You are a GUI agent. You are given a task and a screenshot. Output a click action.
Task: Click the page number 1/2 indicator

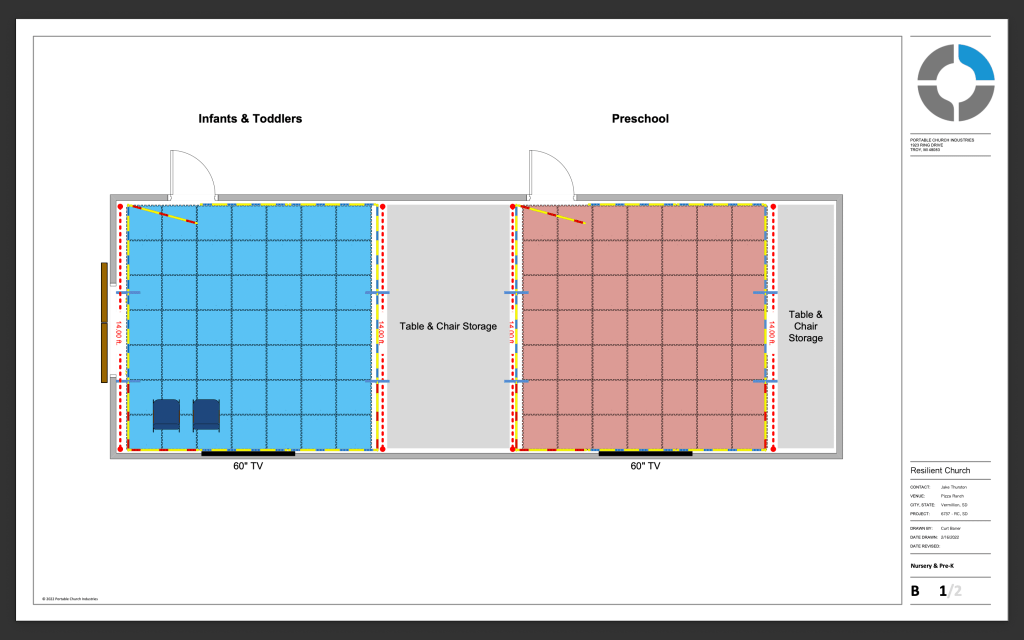point(949,591)
